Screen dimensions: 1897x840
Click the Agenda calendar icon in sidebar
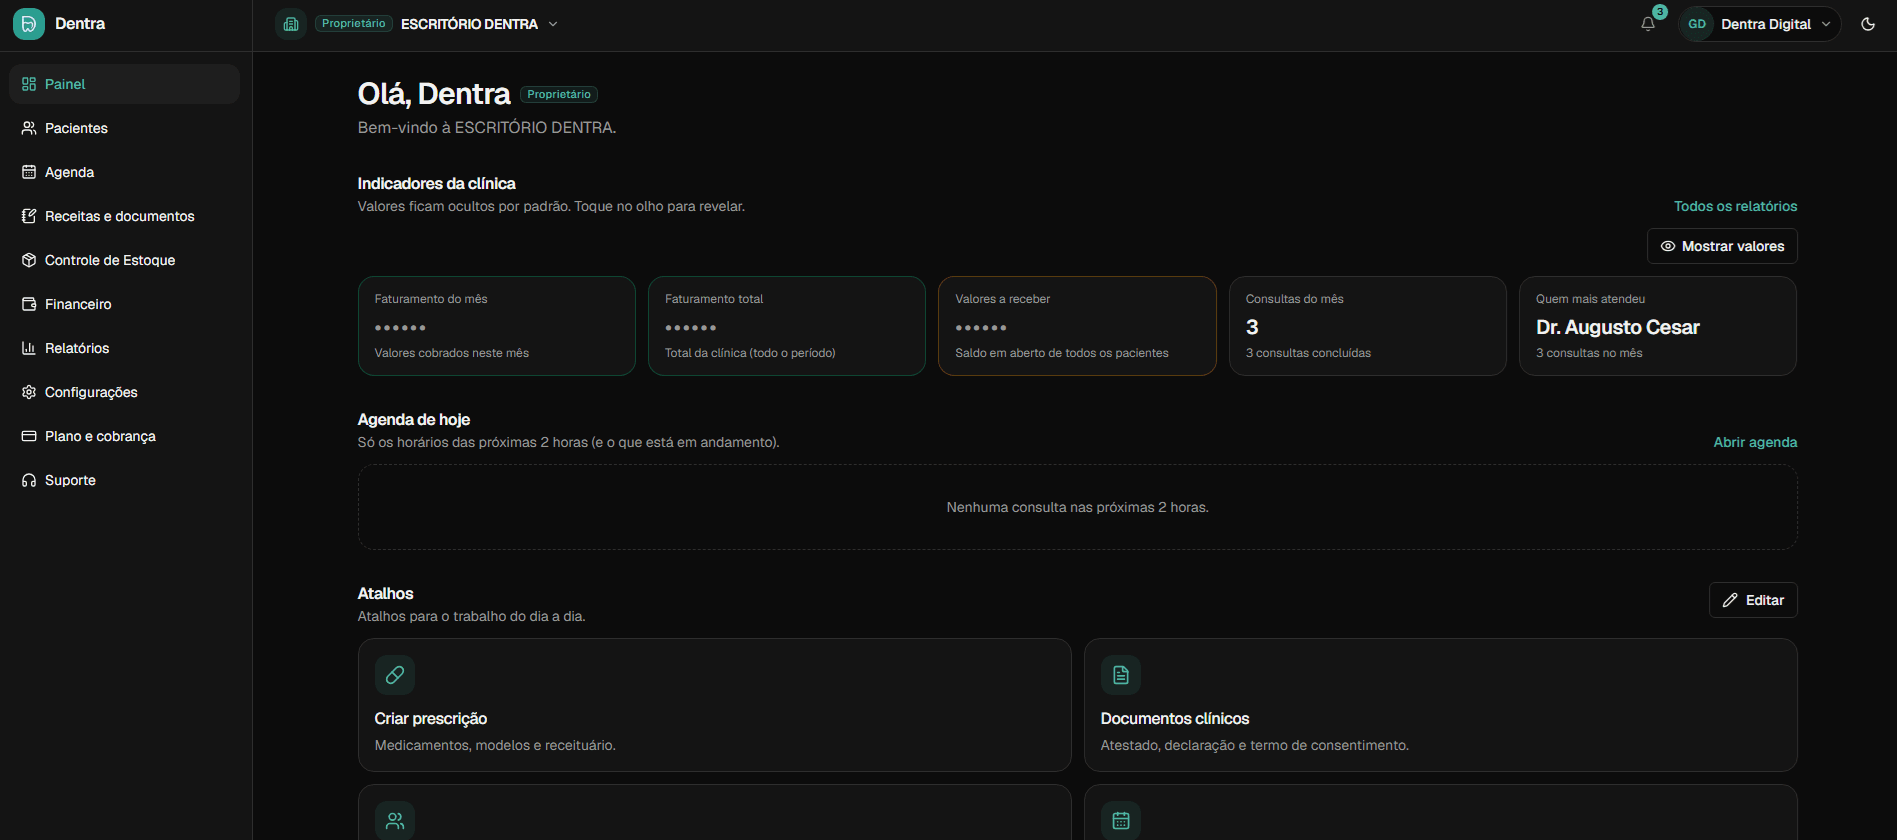coord(29,172)
